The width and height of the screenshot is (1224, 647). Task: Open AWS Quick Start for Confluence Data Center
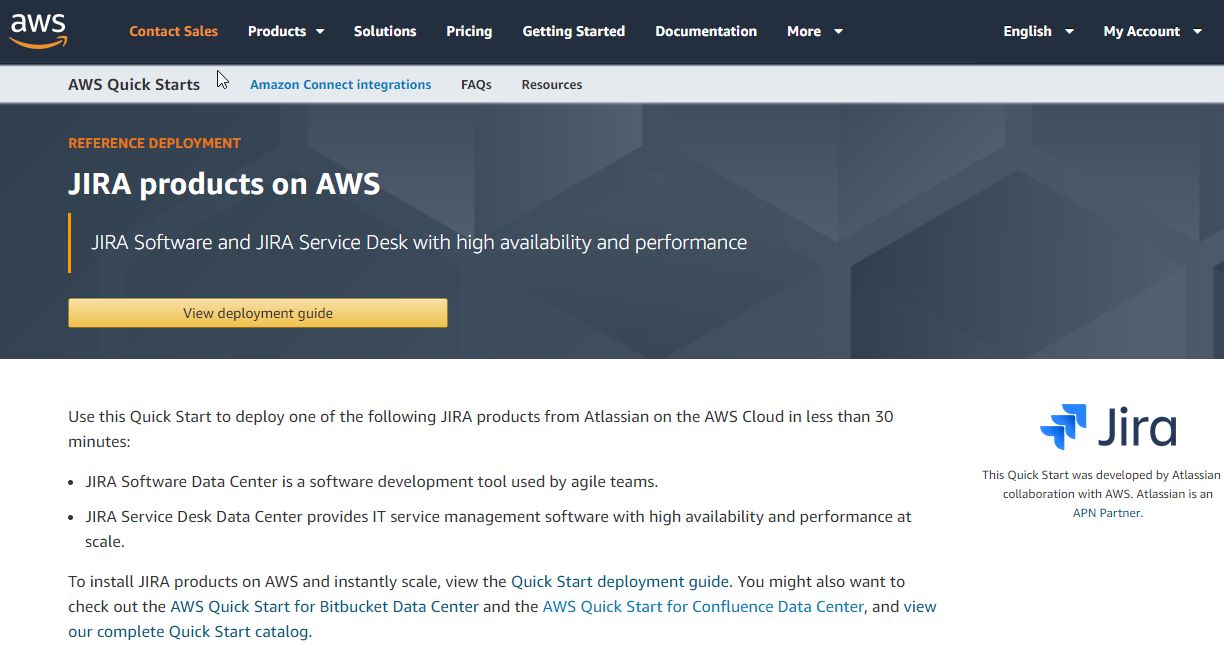[703, 606]
